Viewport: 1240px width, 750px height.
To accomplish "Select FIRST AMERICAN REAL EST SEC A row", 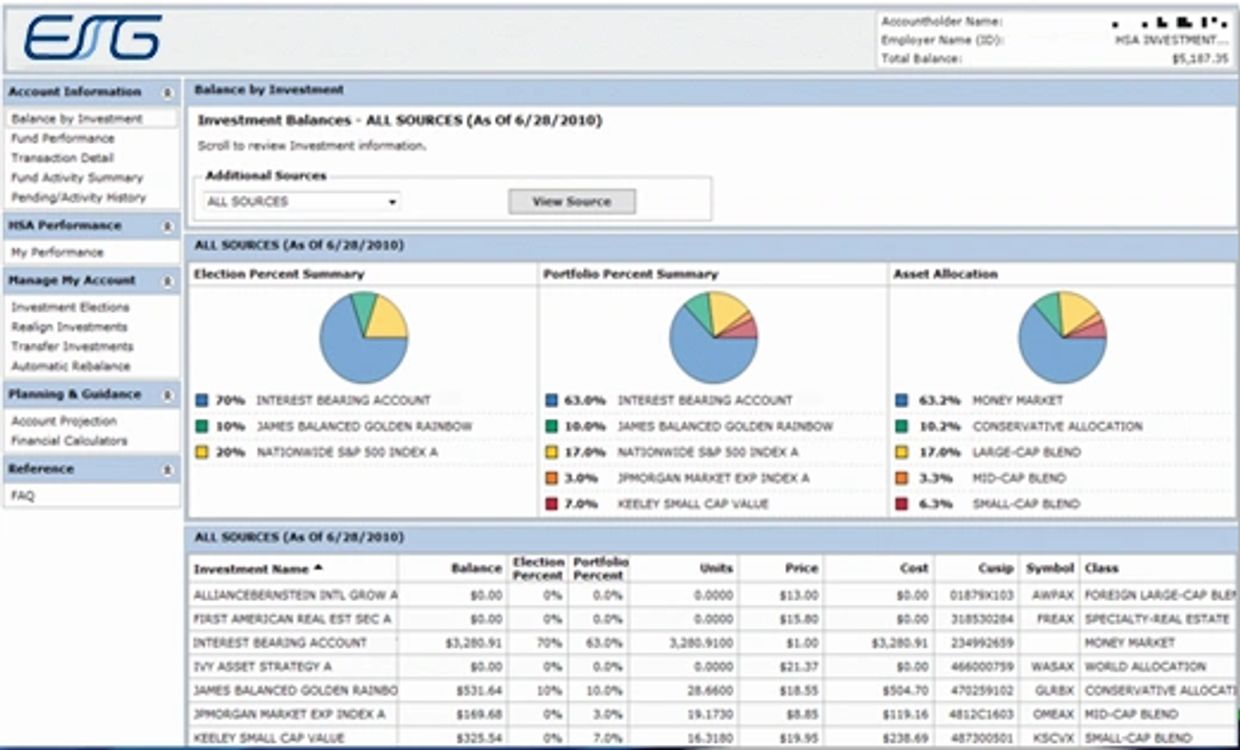I will click(713, 619).
